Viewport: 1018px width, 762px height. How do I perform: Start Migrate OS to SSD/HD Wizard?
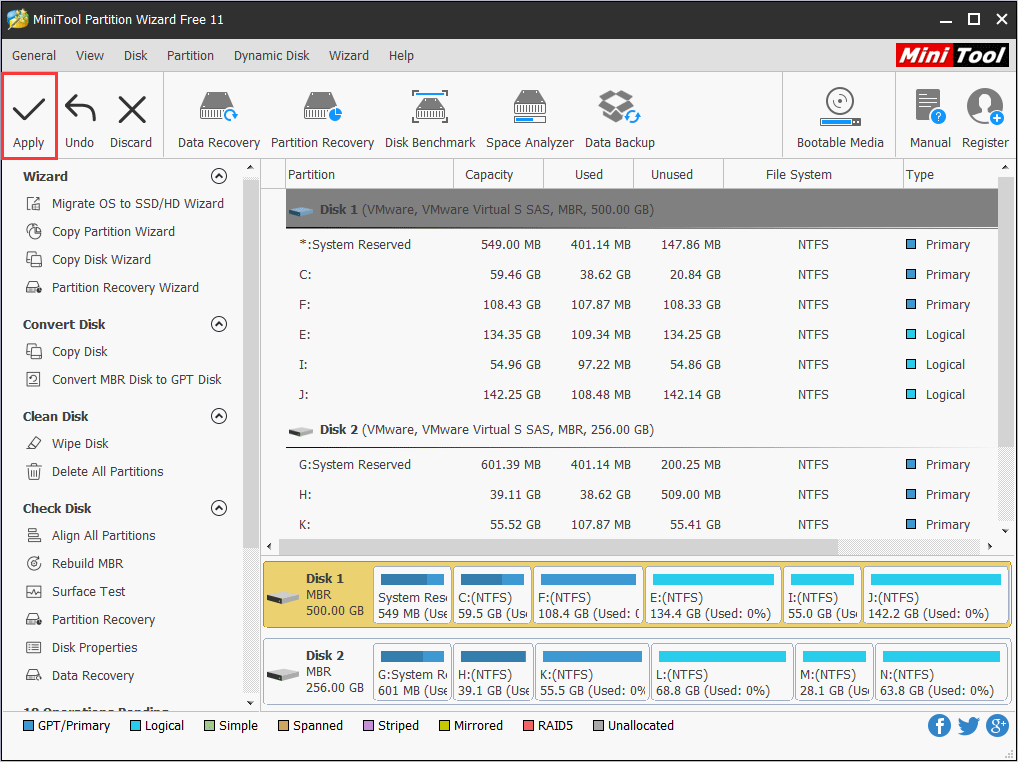click(125, 204)
